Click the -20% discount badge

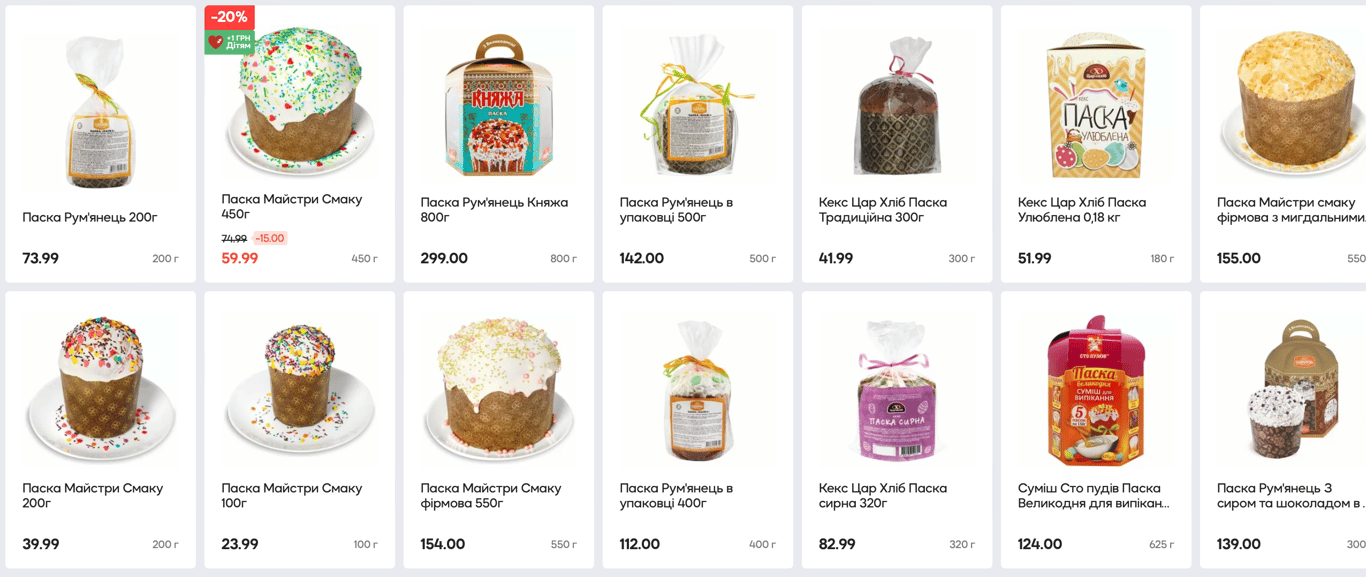click(x=229, y=17)
